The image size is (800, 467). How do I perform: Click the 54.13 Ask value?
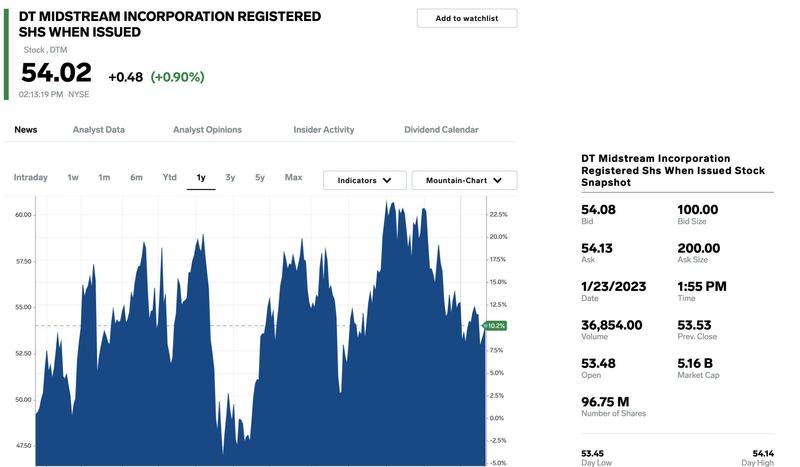point(597,249)
